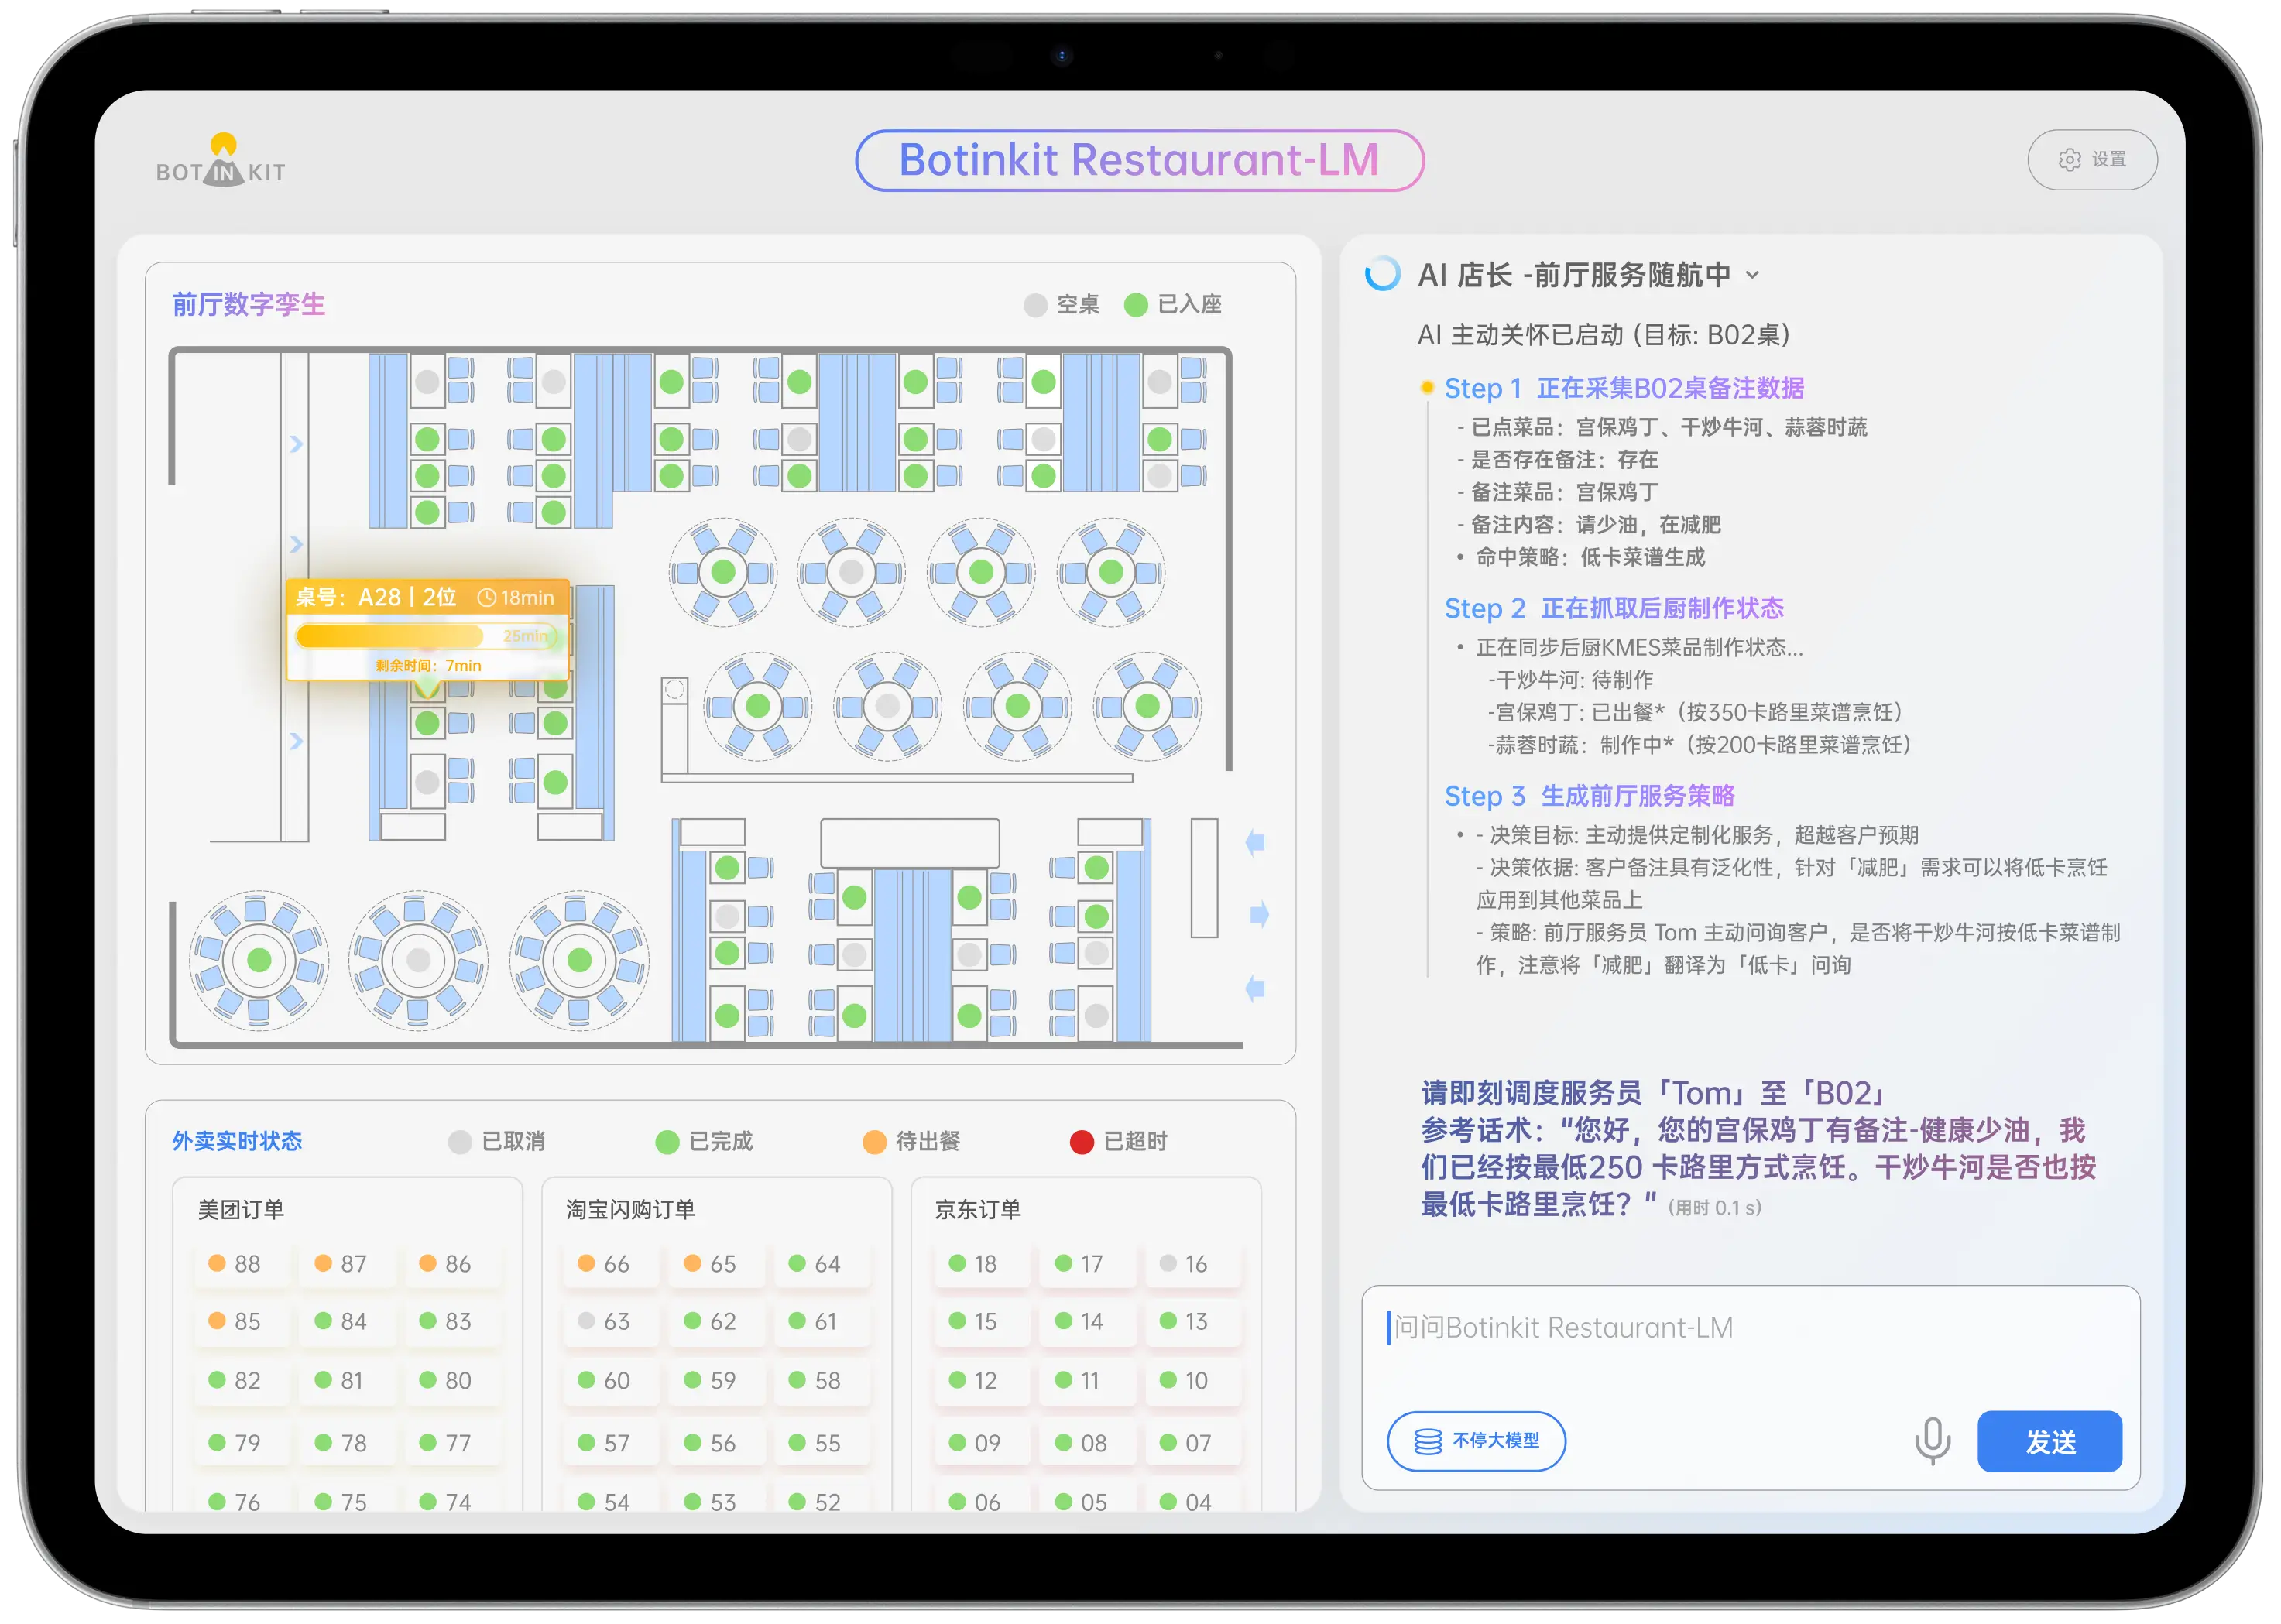Click the A28 table progress bar
Image resolution: width=2281 pixels, height=1624 pixels.
coord(427,636)
